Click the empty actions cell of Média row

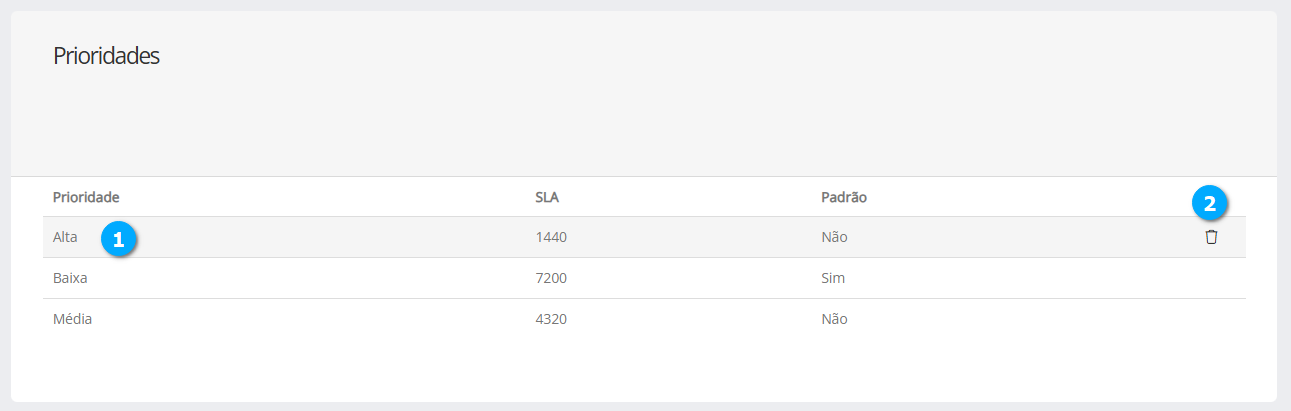[1211, 319]
